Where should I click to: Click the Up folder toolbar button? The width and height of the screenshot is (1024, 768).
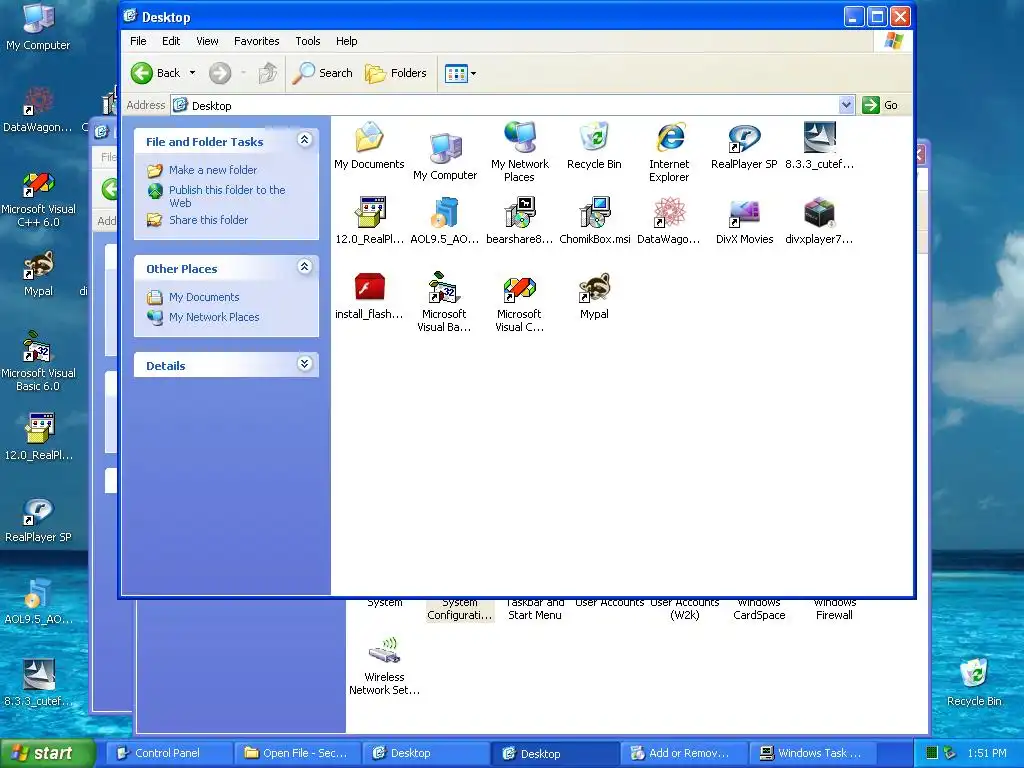(268, 73)
